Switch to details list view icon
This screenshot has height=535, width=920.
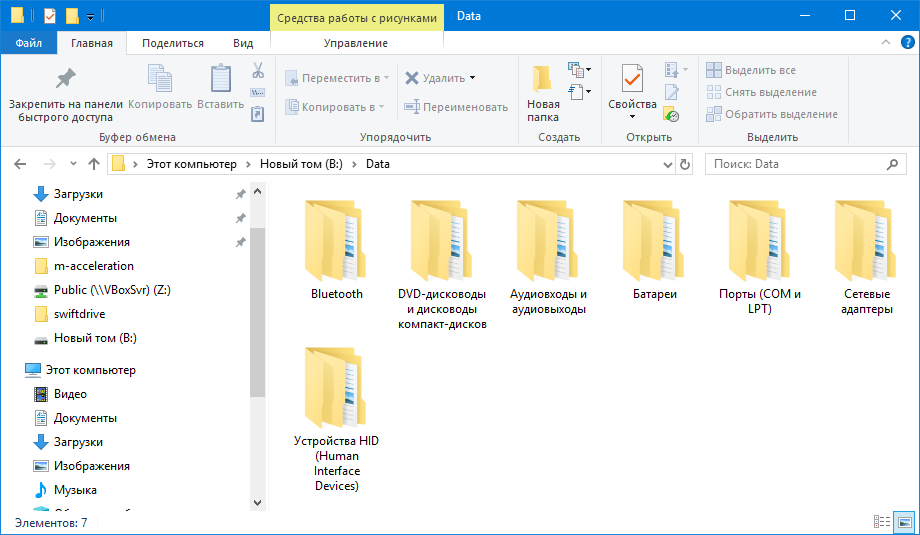[x=881, y=522]
